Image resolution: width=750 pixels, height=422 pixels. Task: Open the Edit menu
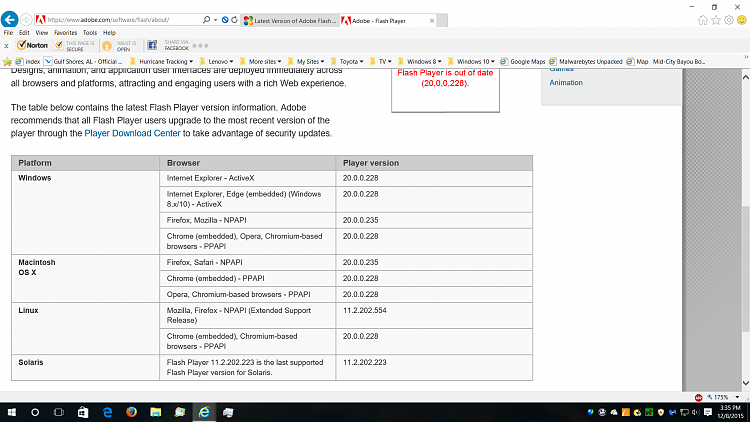click(24, 33)
